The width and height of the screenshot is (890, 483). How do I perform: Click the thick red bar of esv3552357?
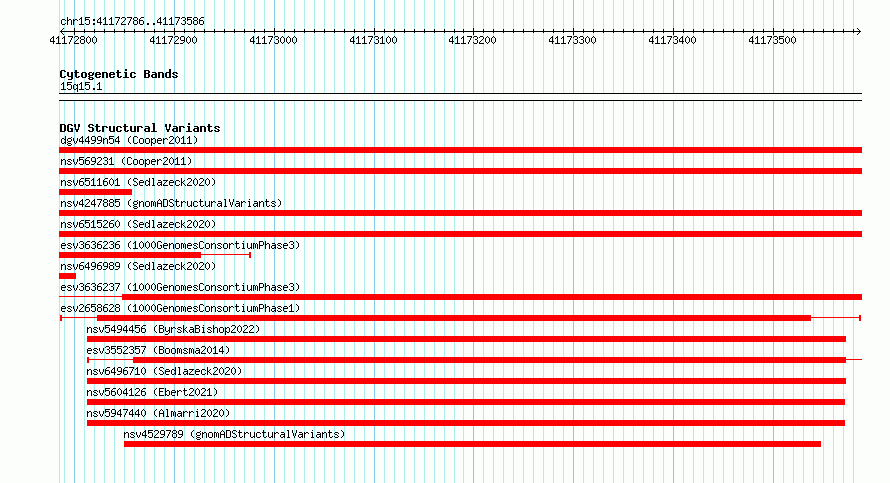coord(489,360)
